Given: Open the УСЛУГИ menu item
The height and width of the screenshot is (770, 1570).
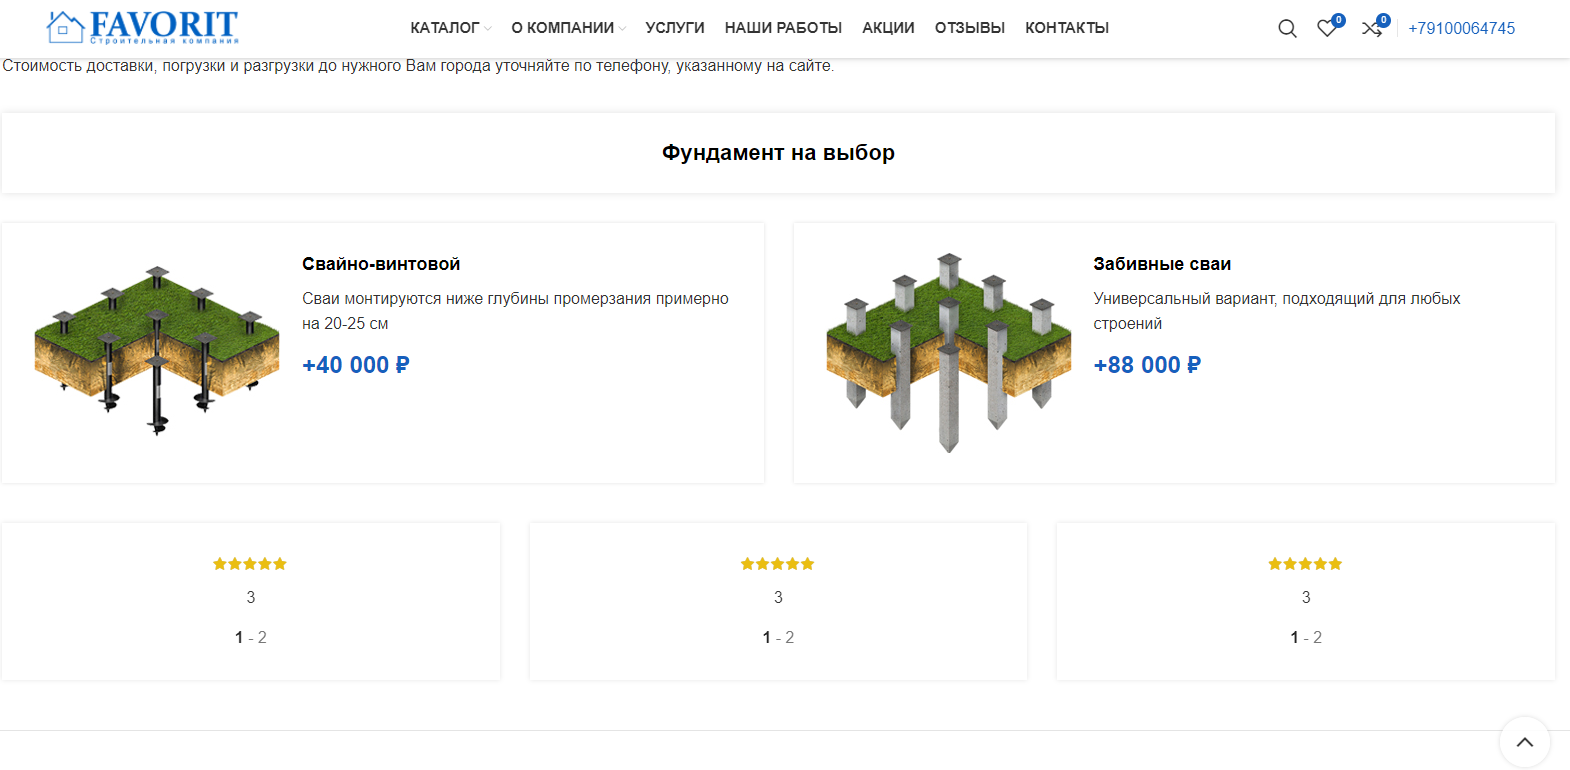Looking at the screenshot, I should [x=675, y=28].
